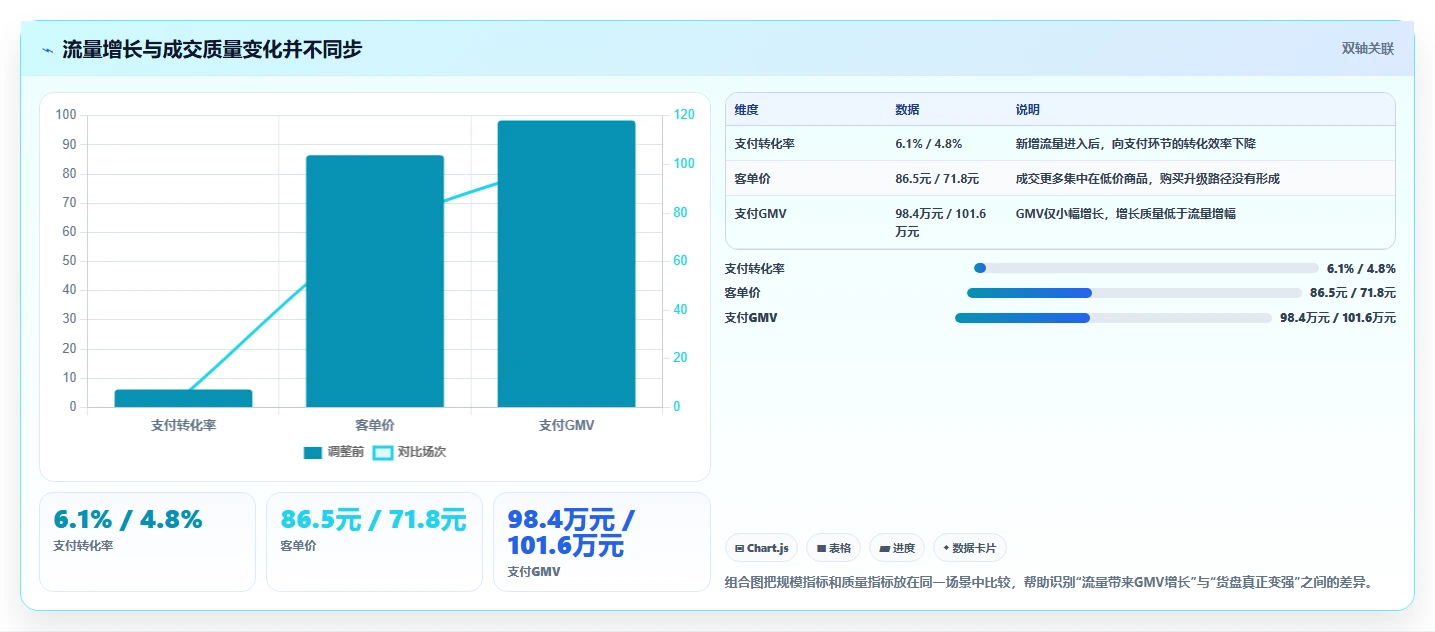Toggle the 对比场次 legend entry
Image resolution: width=1435 pixels, height=632 pixels.
[409, 452]
